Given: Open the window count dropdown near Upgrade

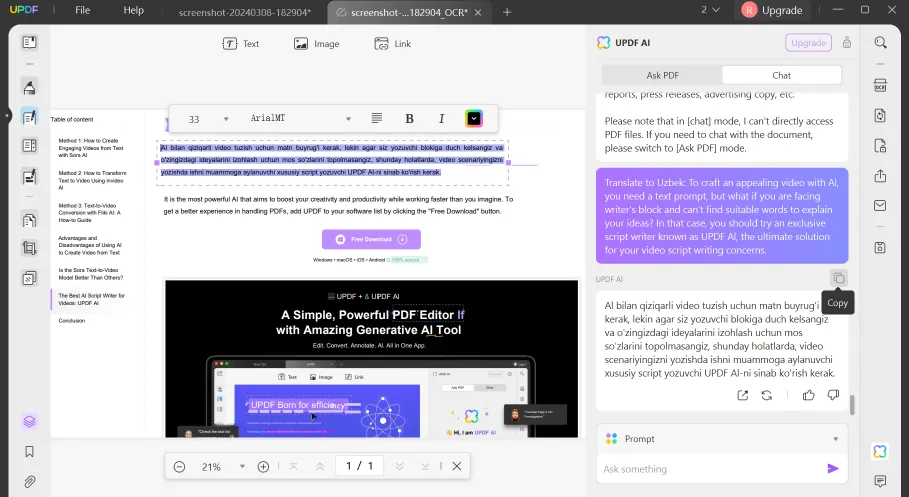Looking at the screenshot, I should (710, 10).
